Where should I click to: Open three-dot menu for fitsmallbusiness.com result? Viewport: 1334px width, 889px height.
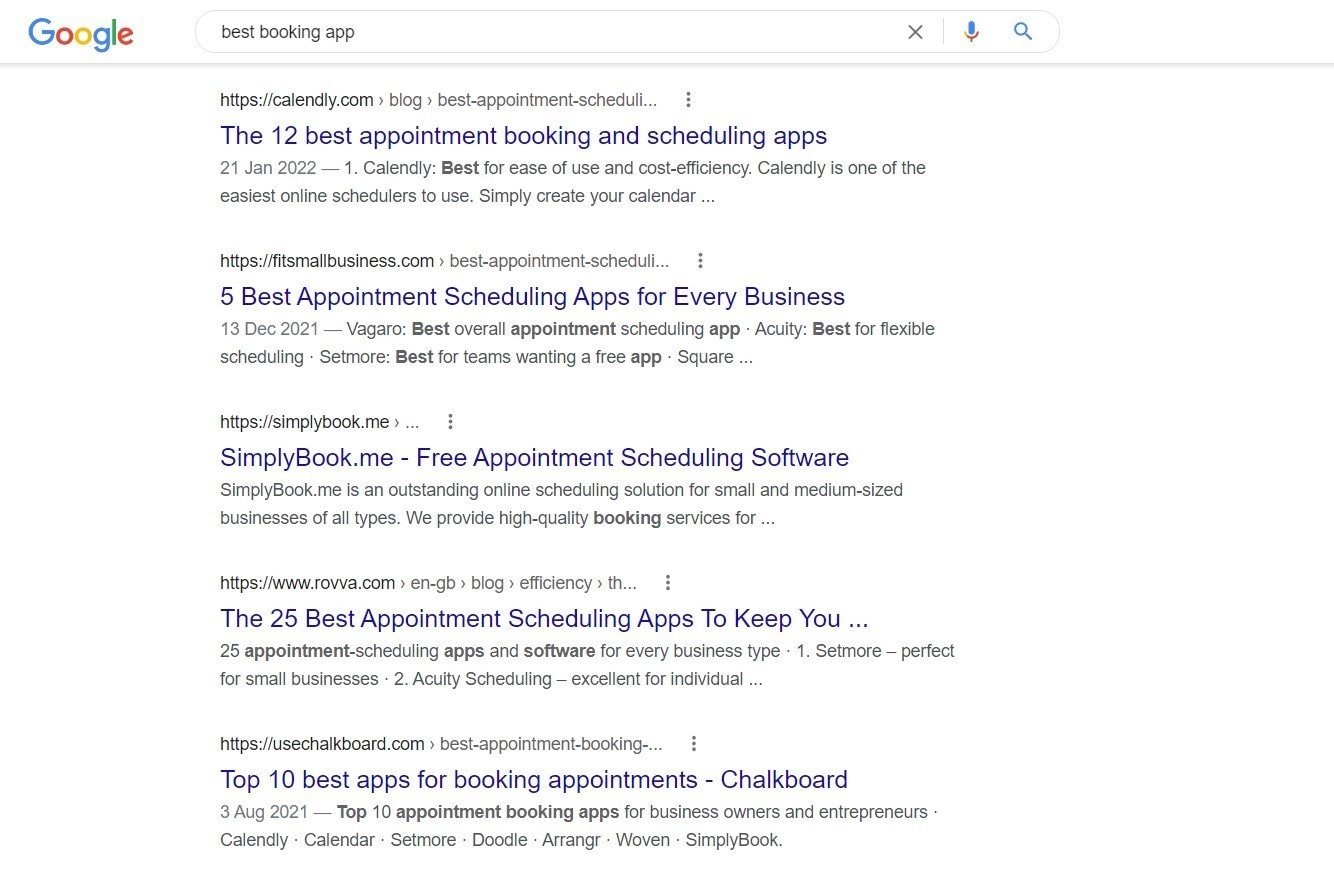[700, 261]
